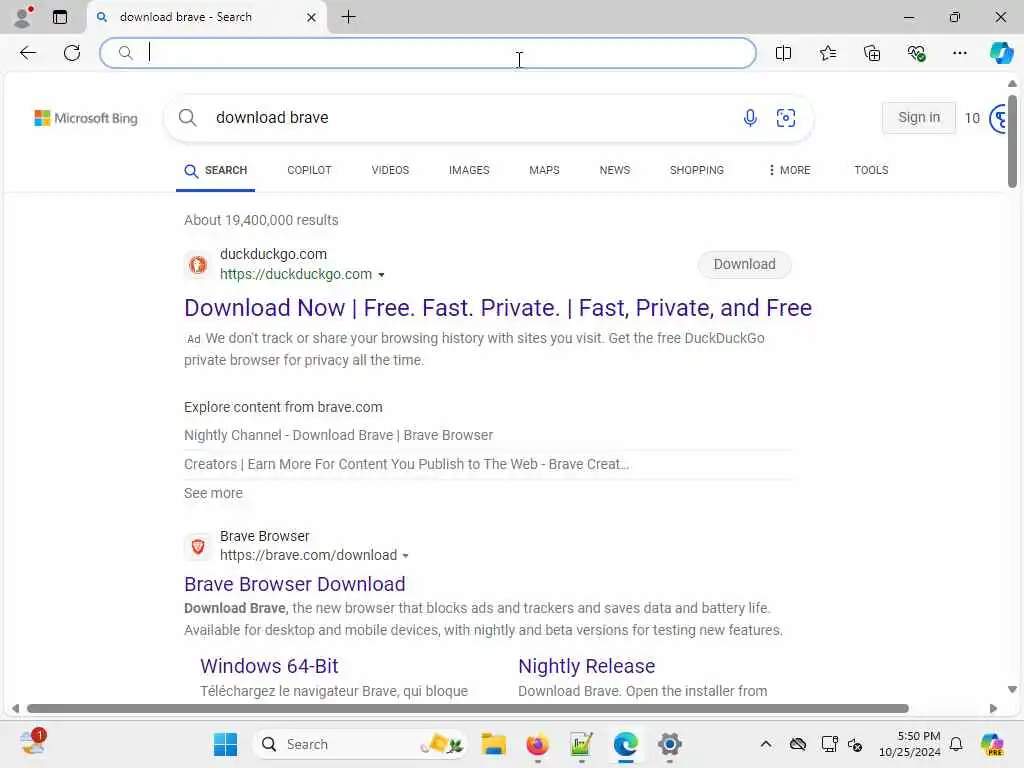
Task: Search by voice microphone icon
Action: [750, 118]
